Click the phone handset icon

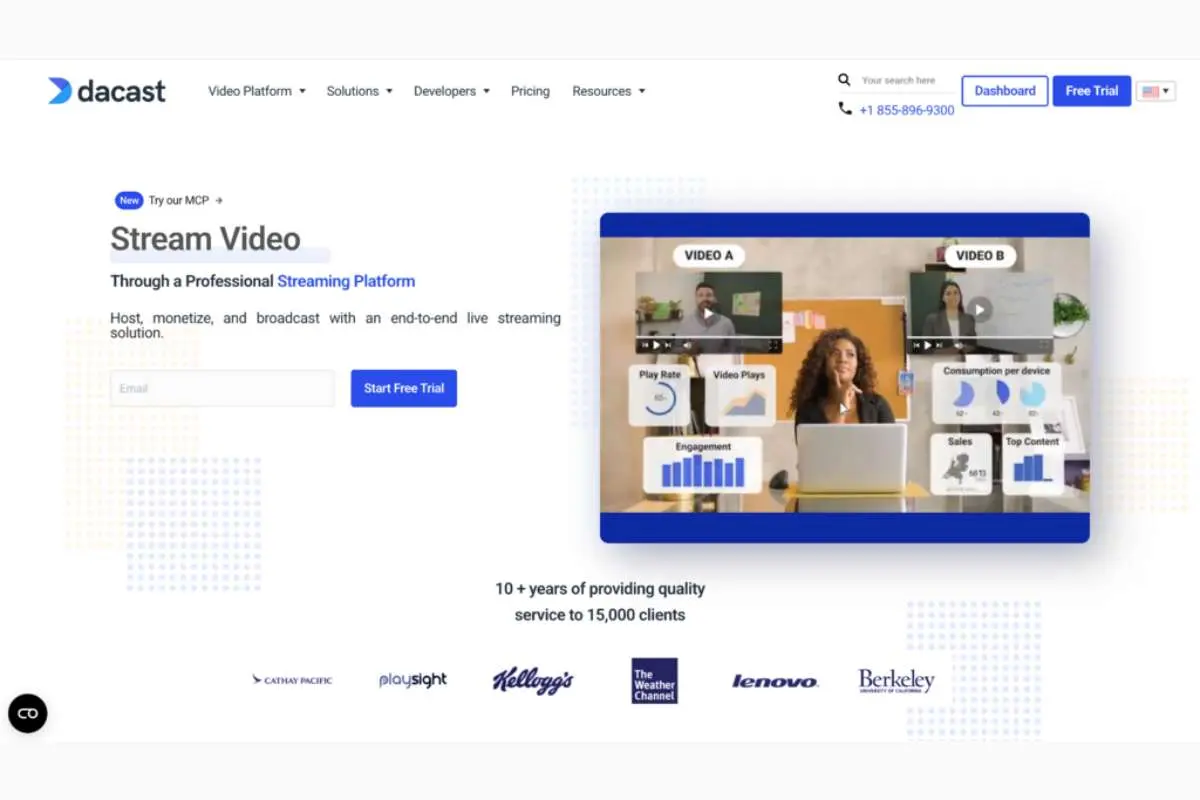845,109
